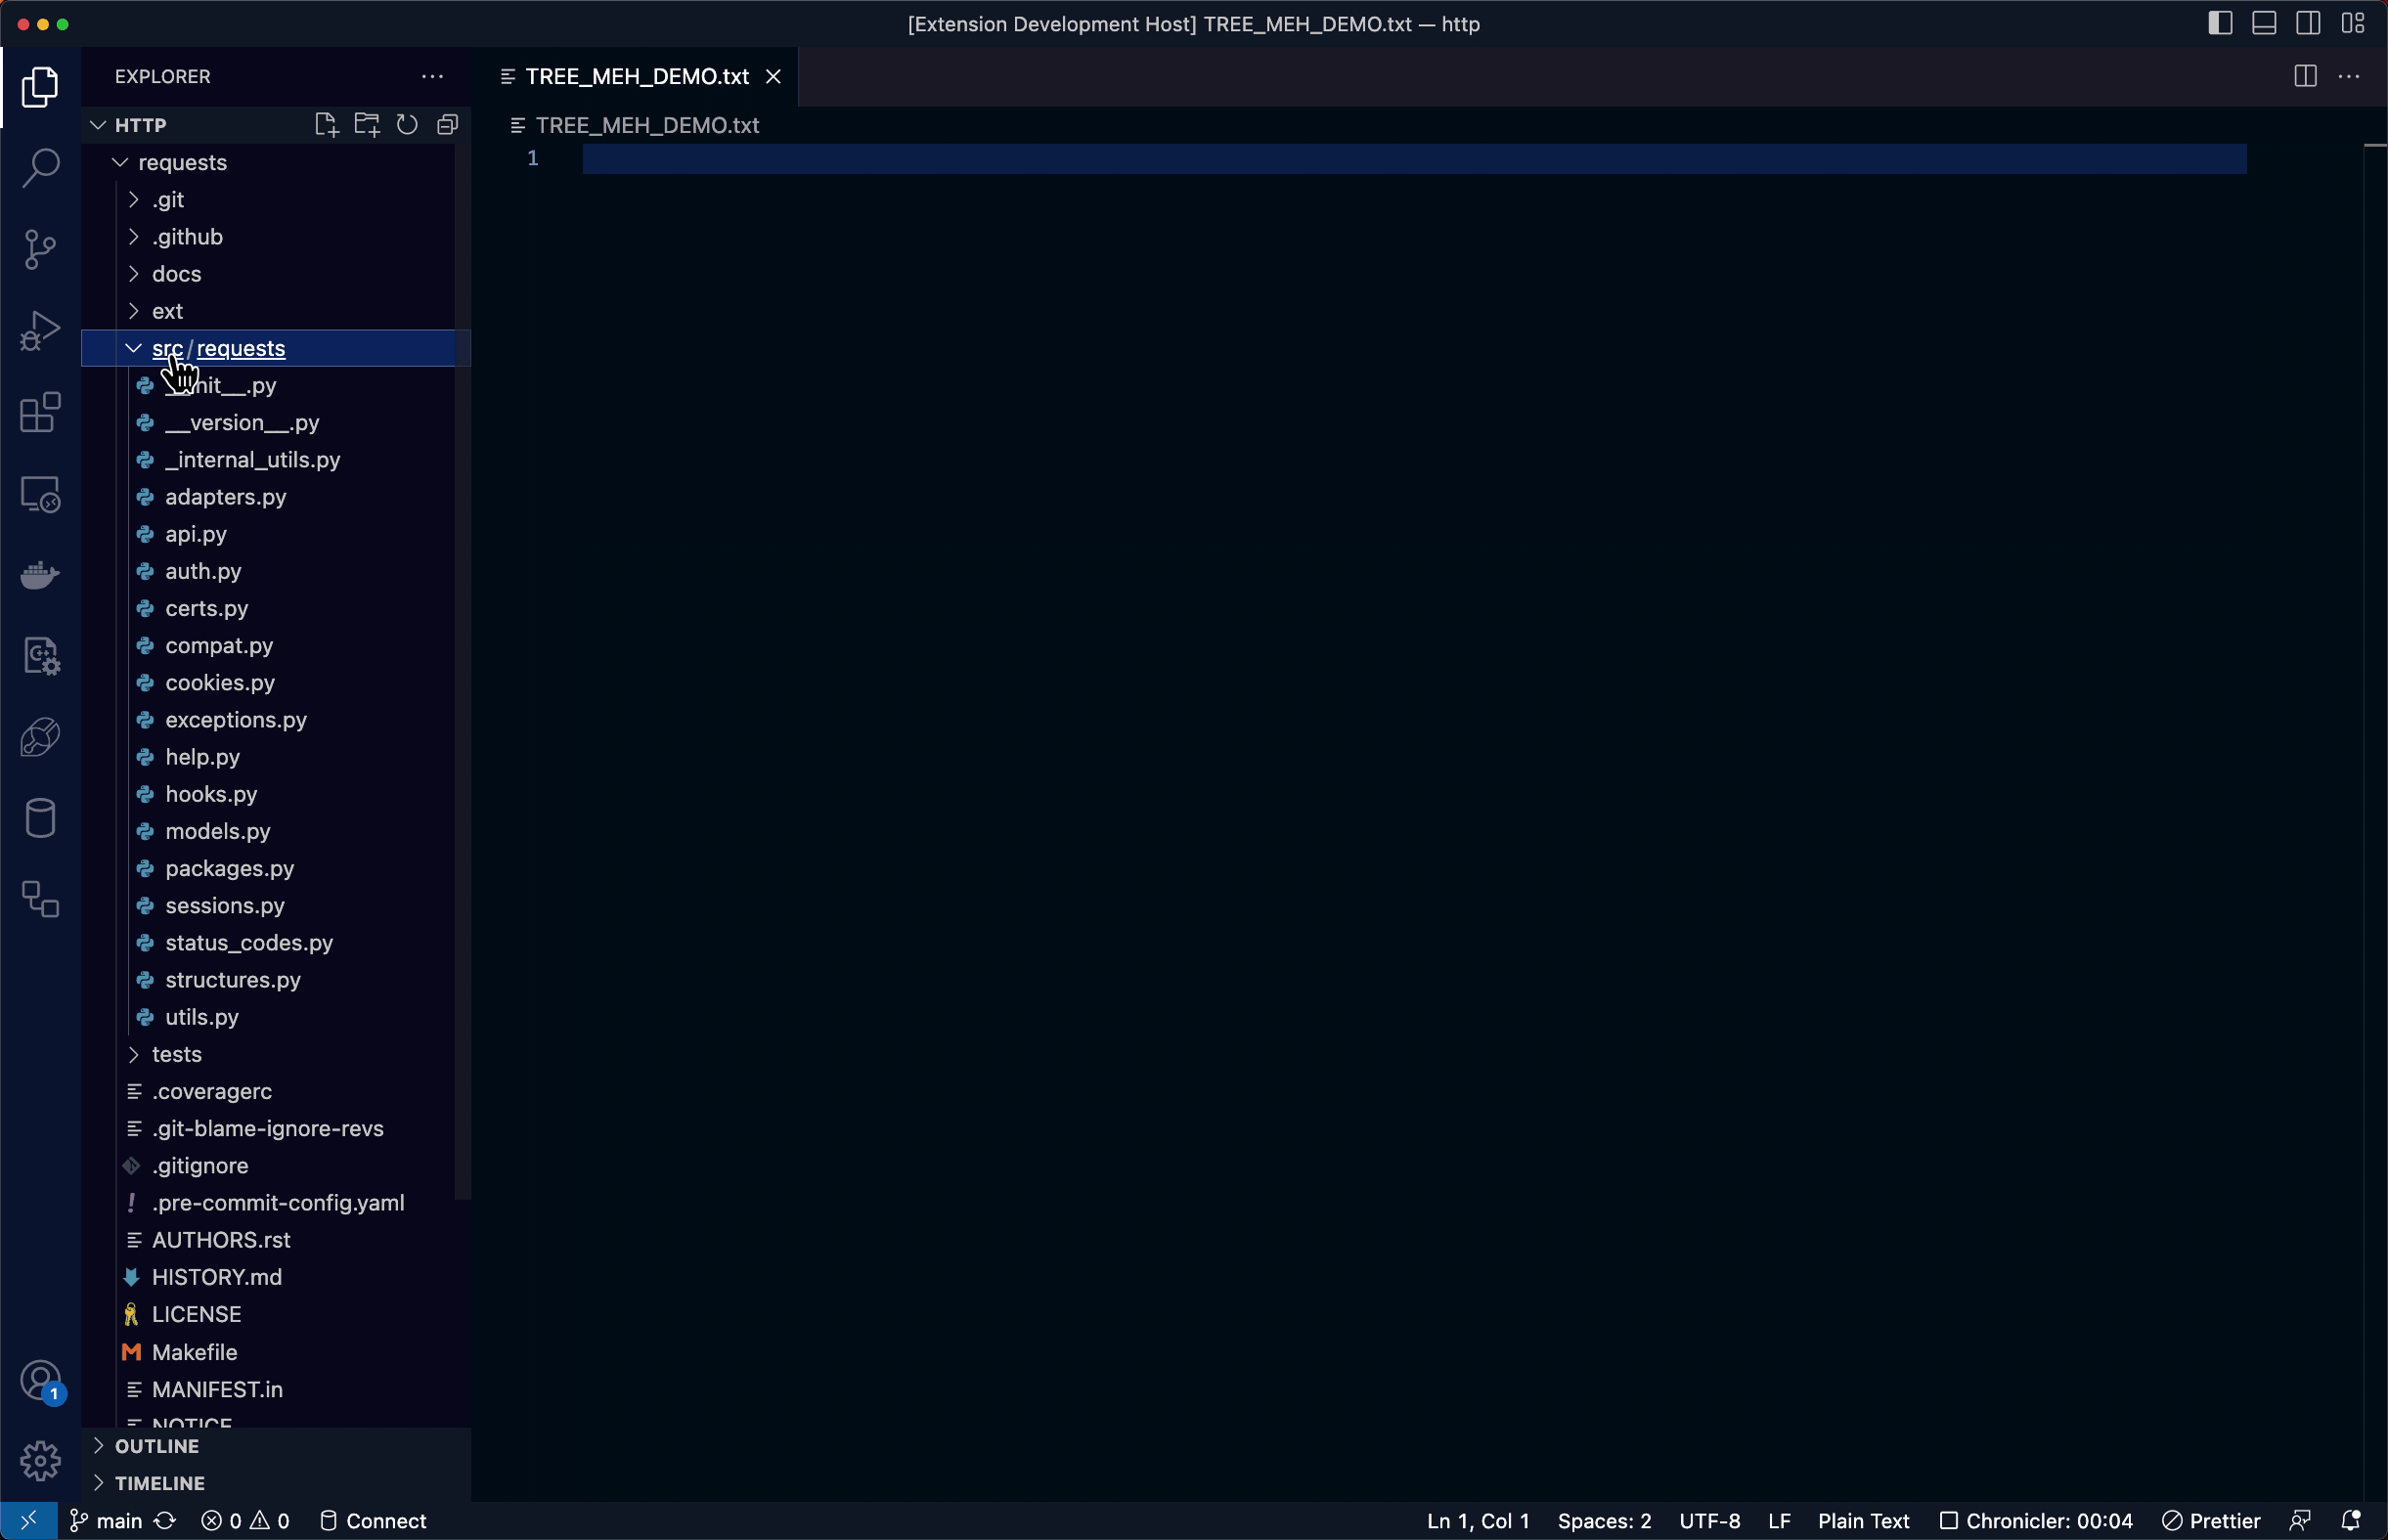This screenshot has height=1540, width=2388.
Task: Click the Prettier status bar item
Action: coord(2218,1519)
